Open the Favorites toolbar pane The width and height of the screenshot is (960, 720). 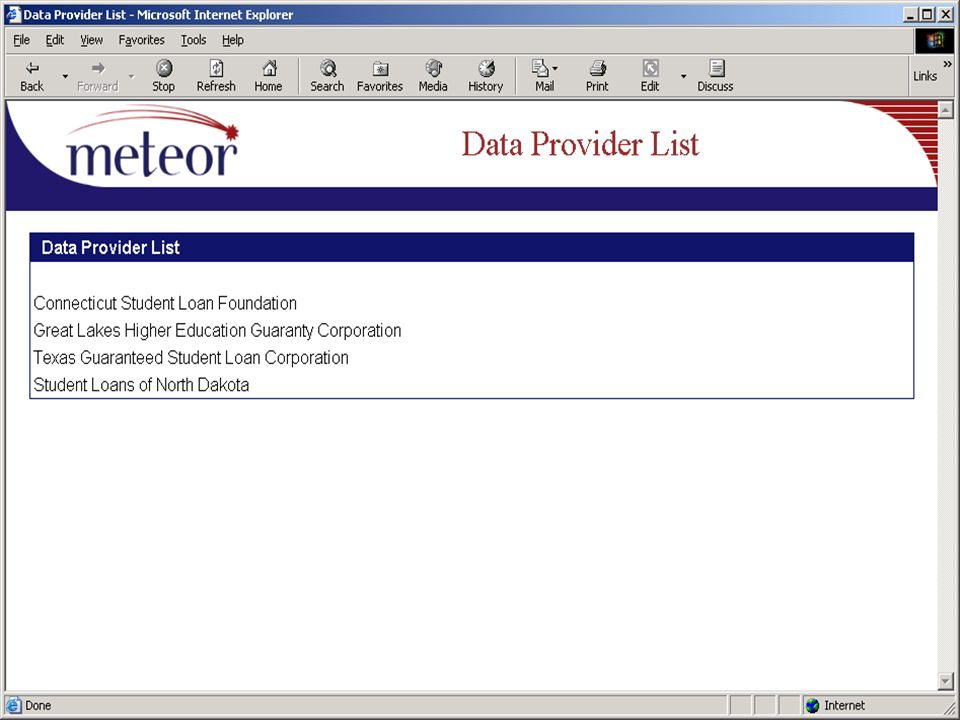pyautogui.click(x=380, y=76)
